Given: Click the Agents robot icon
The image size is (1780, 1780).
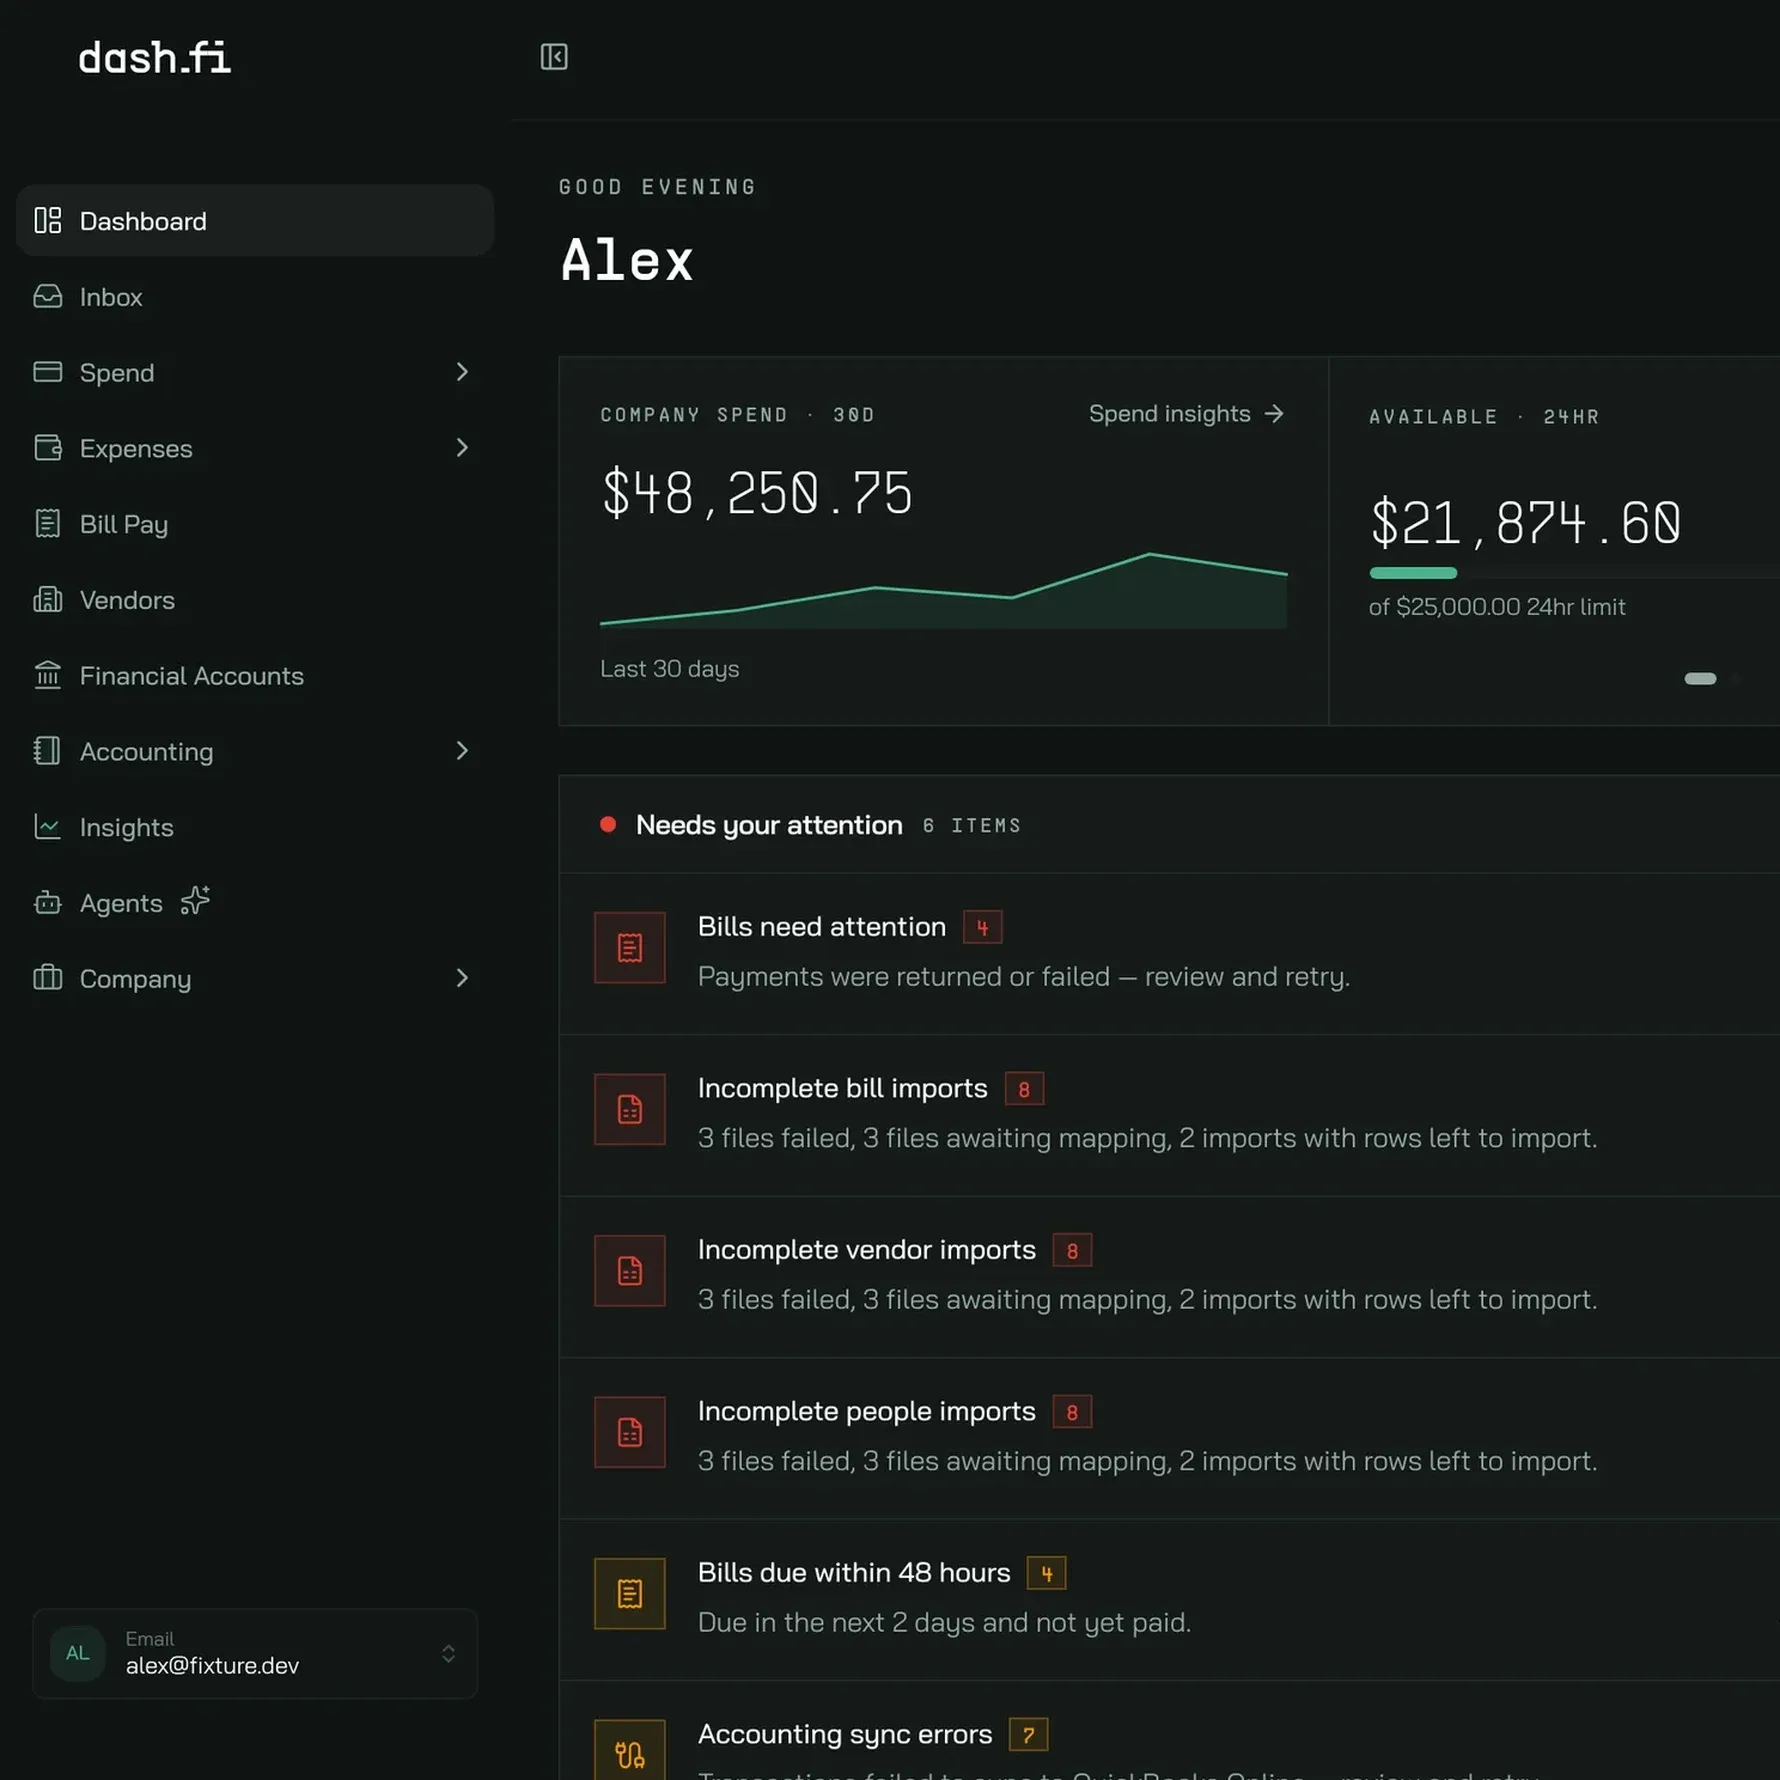Looking at the screenshot, I should tap(48, 903).
